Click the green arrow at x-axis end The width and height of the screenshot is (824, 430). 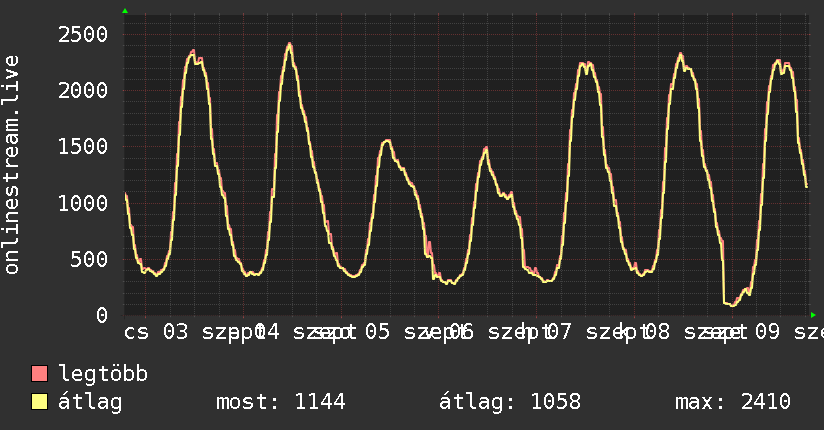813,315
